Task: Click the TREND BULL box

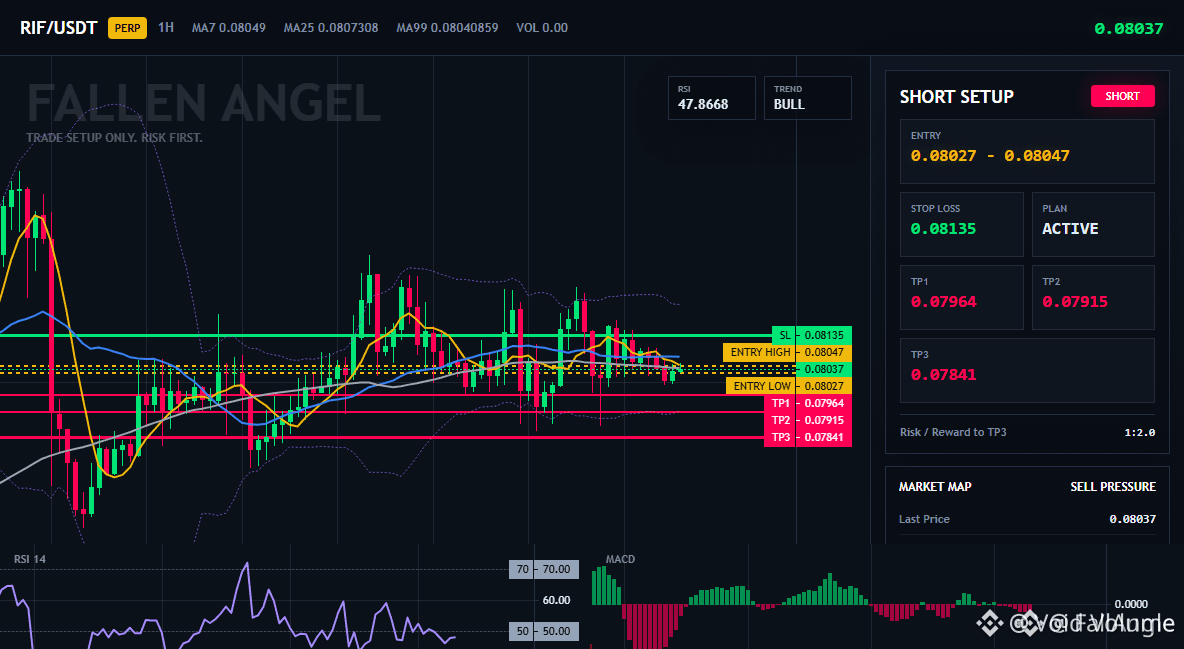Action: click(807, 97)
